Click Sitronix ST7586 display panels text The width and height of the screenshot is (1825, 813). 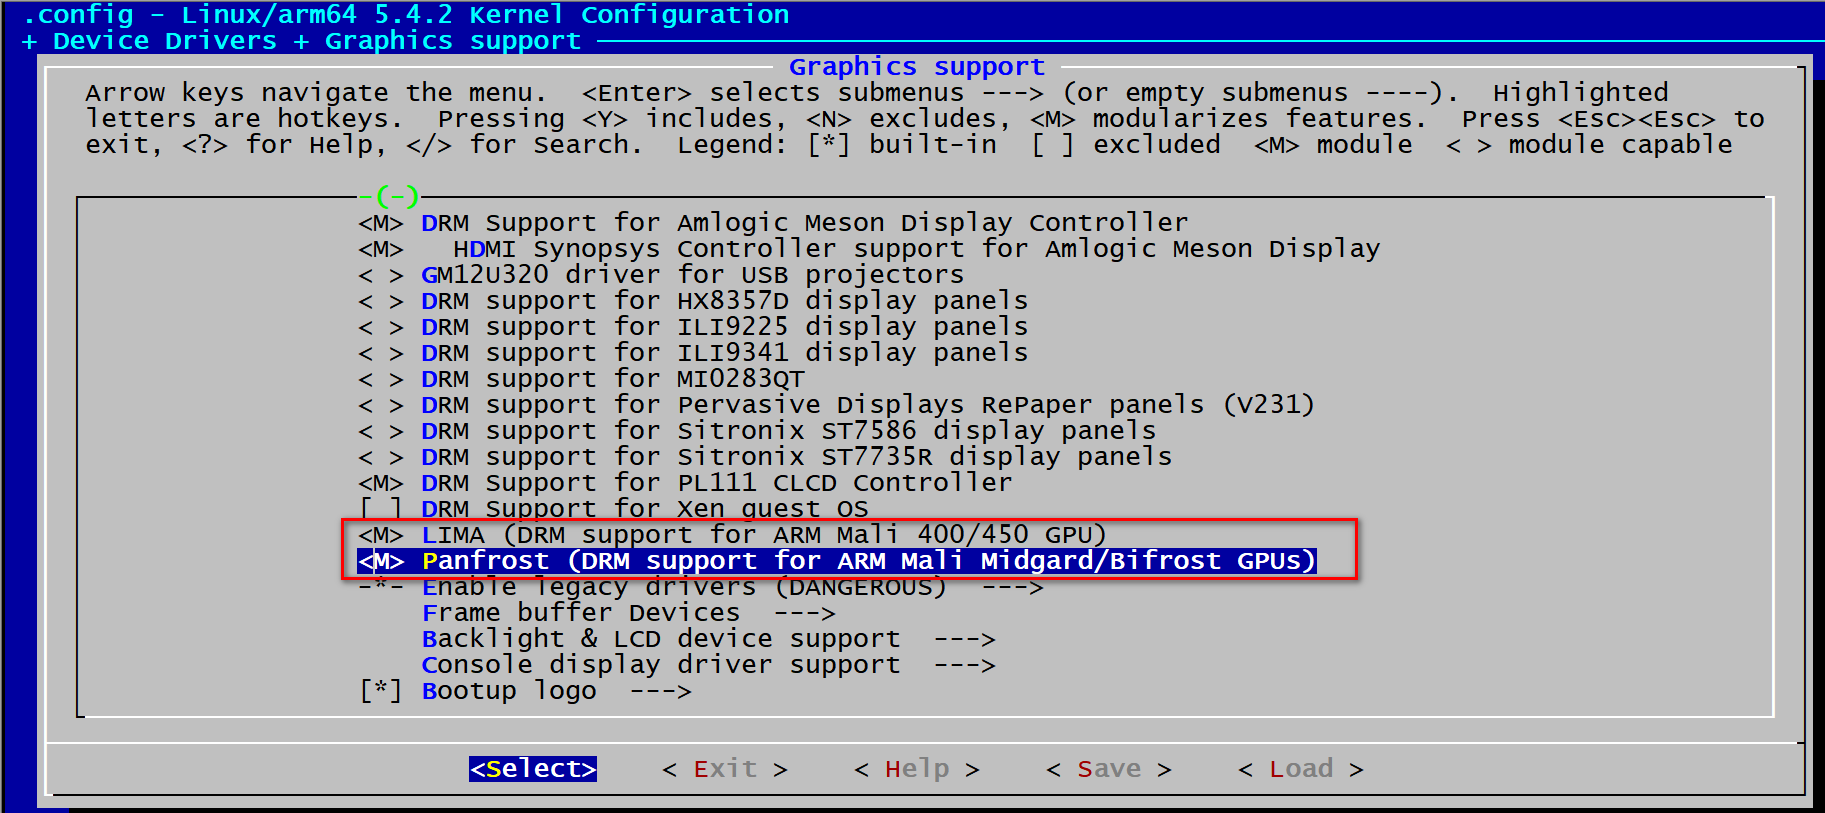pos(917,431)
